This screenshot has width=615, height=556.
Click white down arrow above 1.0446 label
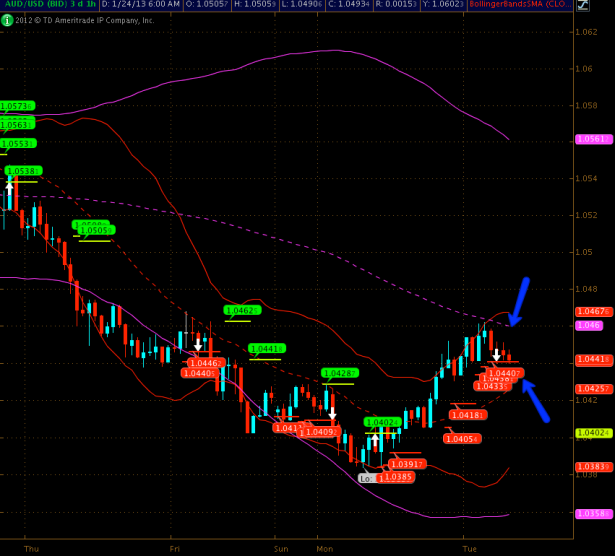197,345
